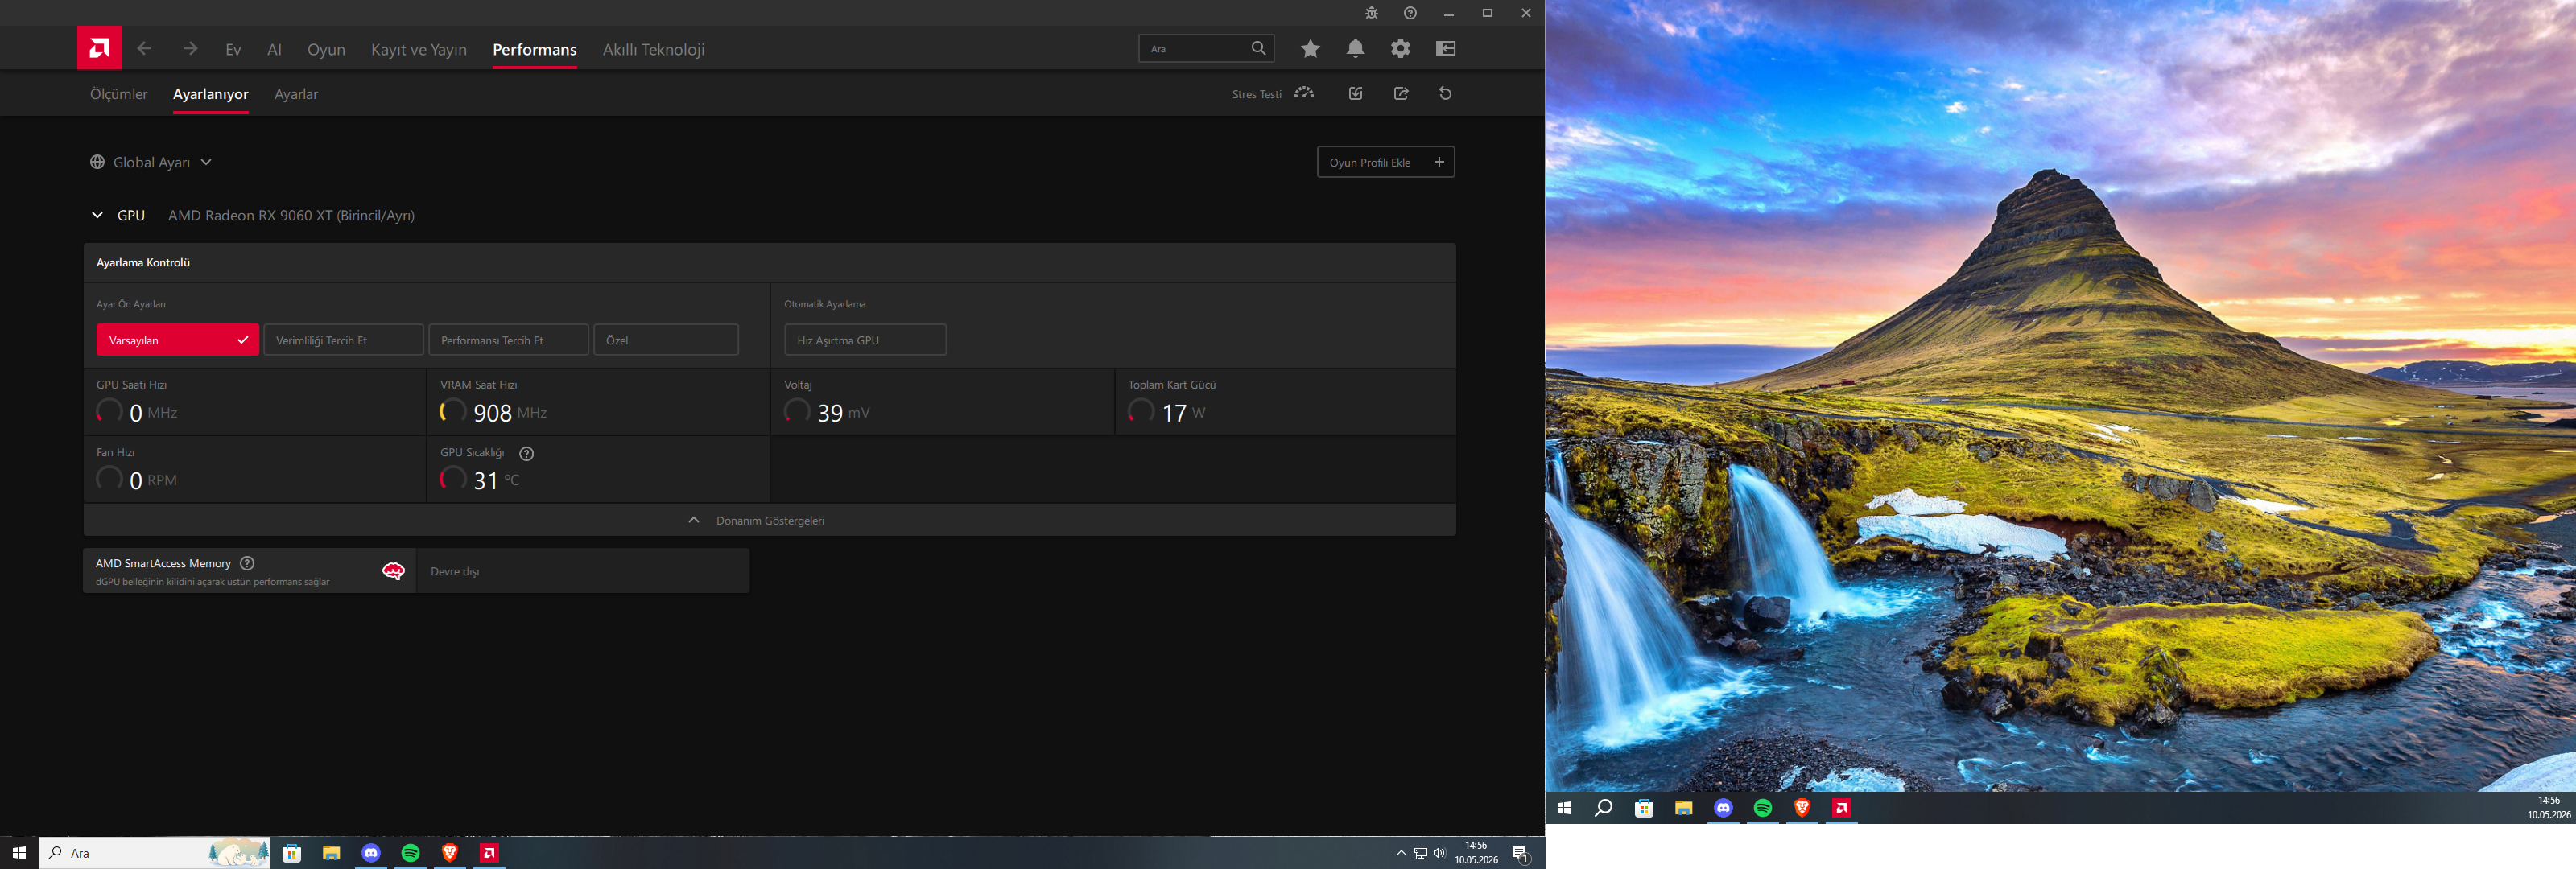
Task: Open the help question mark icon in title bar
Action: (x=1410, y=13)
